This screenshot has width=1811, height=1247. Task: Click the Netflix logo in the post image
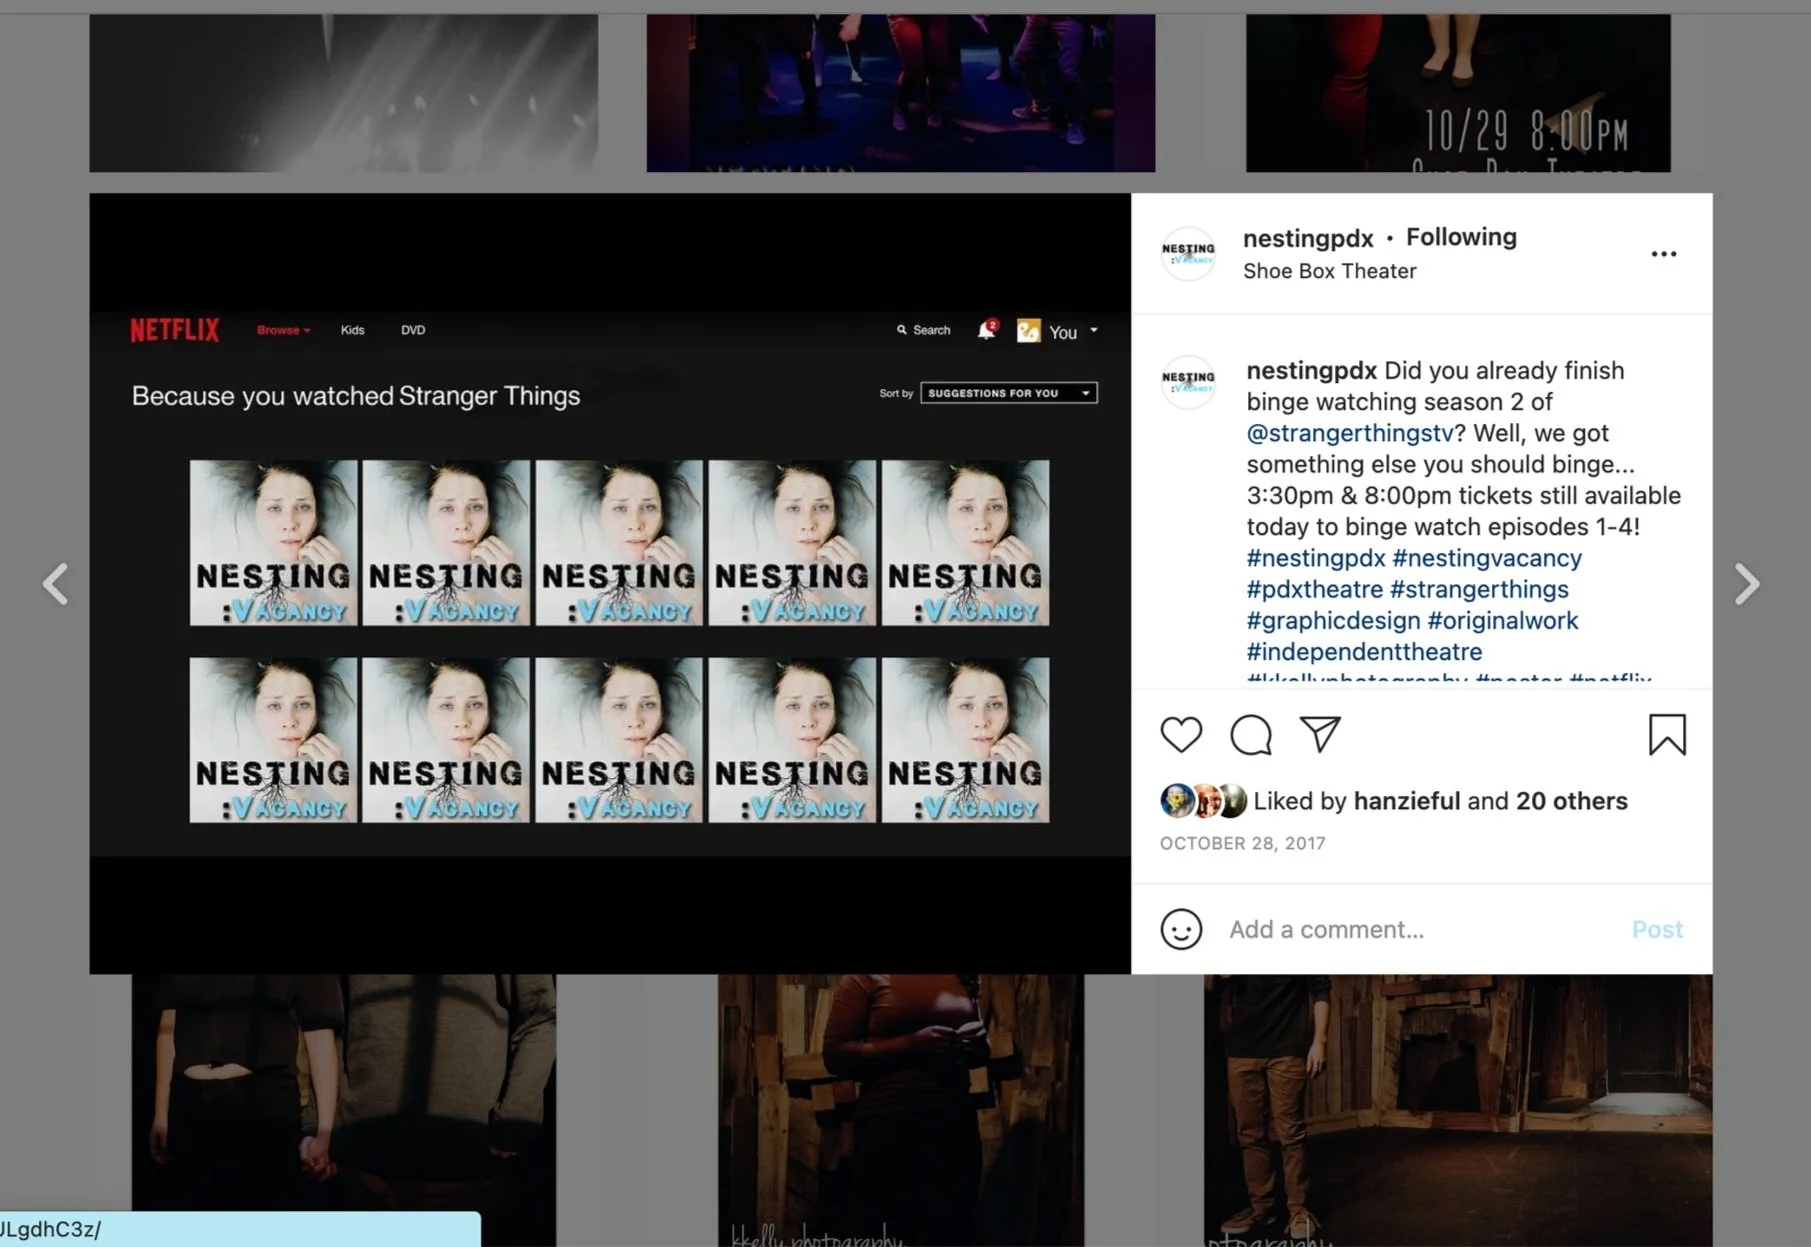tap(174, 330)
